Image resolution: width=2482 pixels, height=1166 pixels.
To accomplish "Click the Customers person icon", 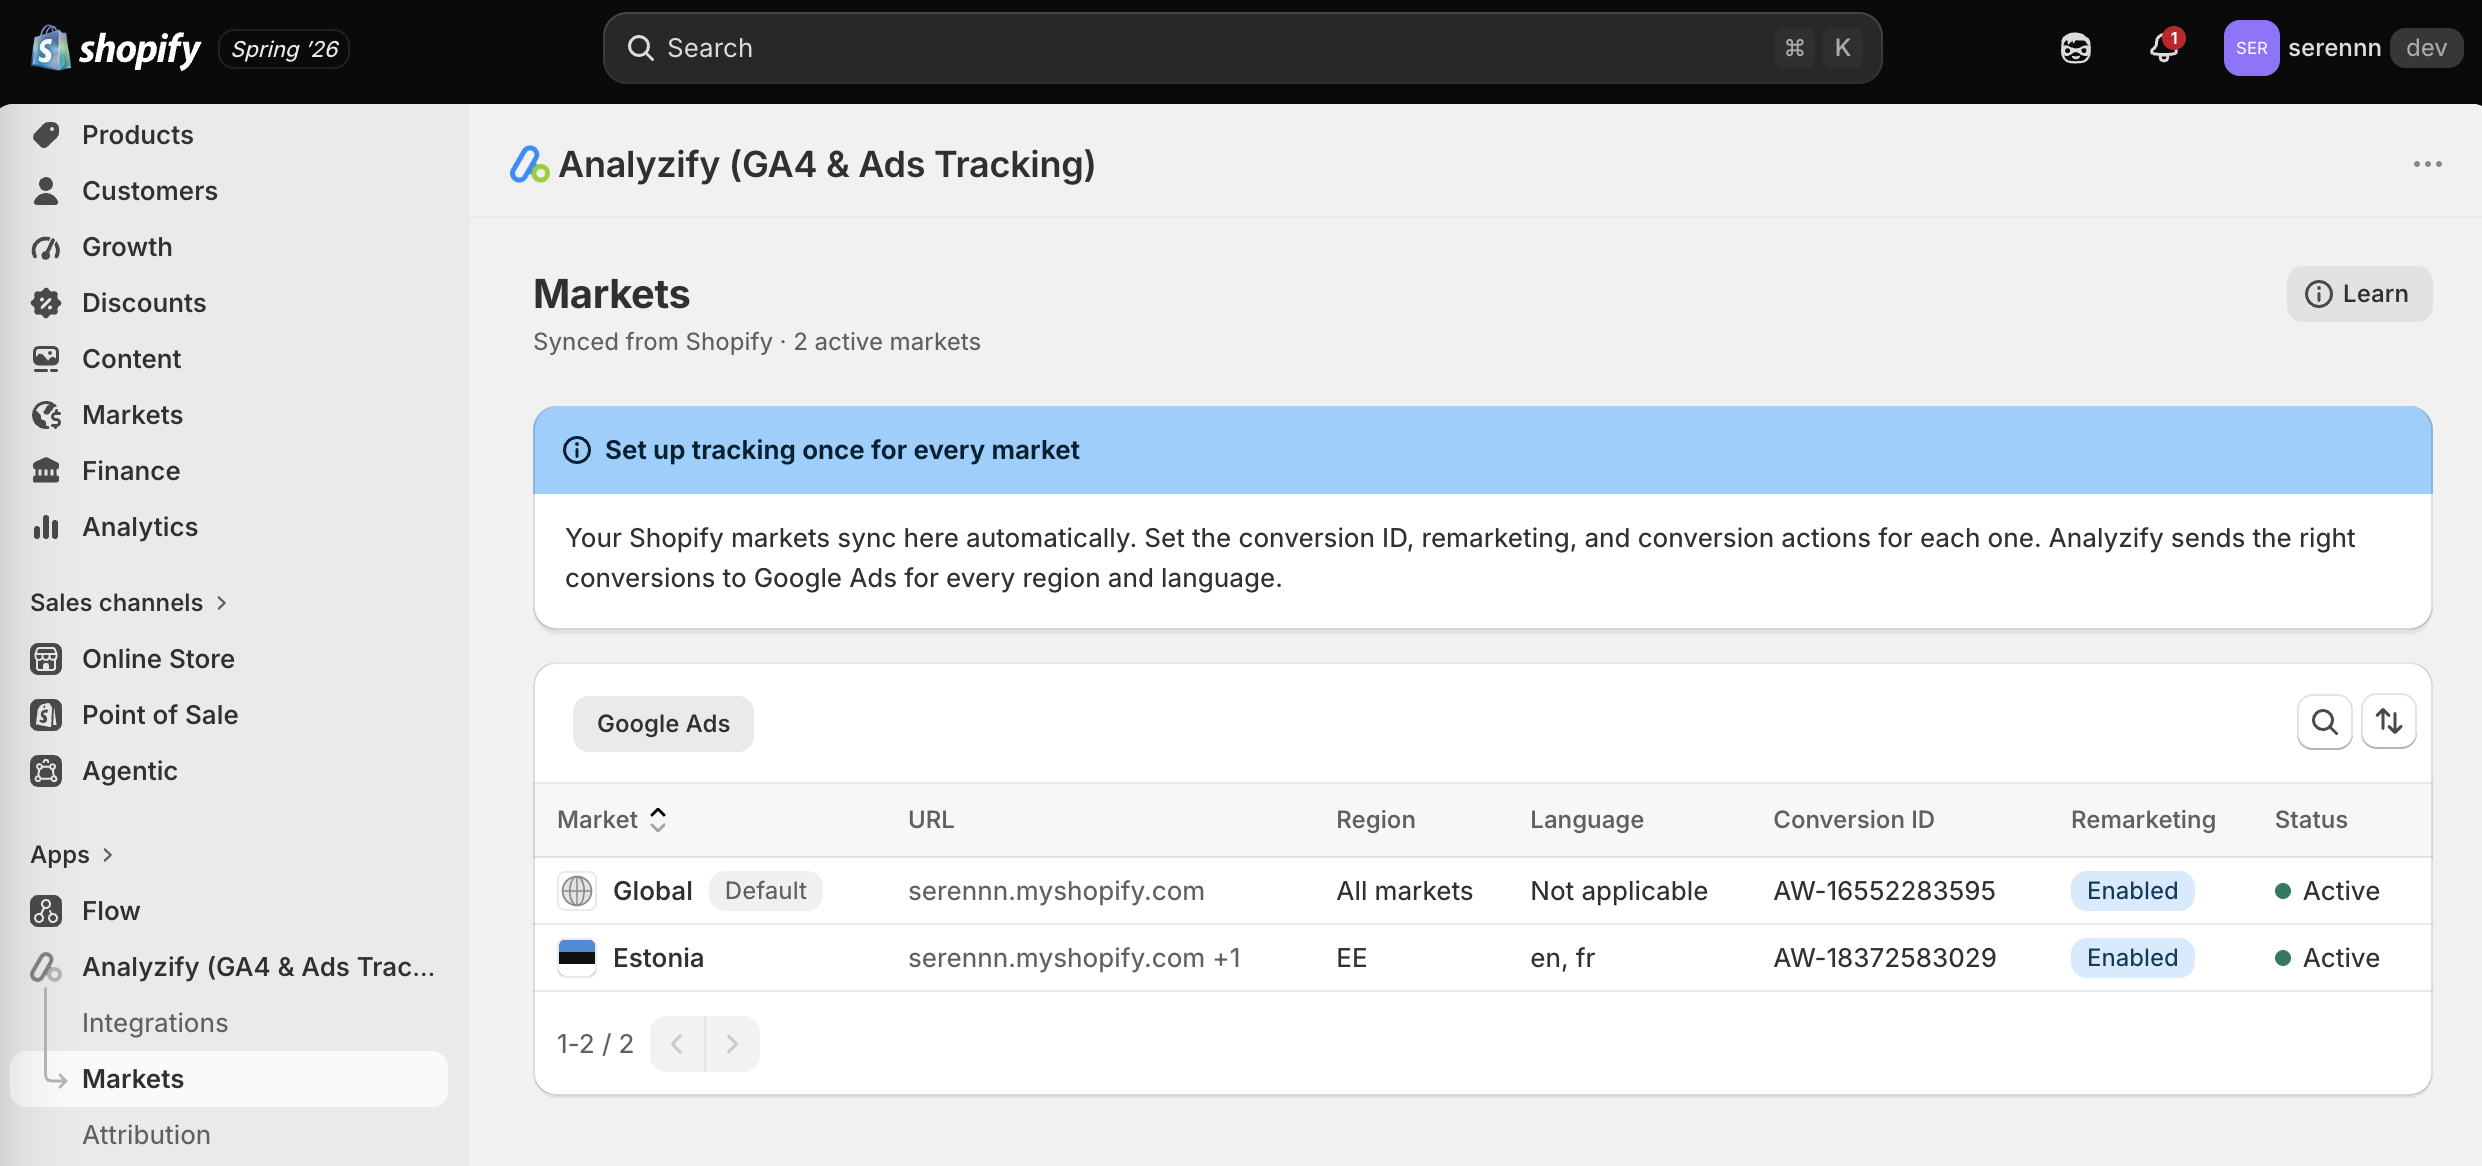I will [x=46, y=191].
